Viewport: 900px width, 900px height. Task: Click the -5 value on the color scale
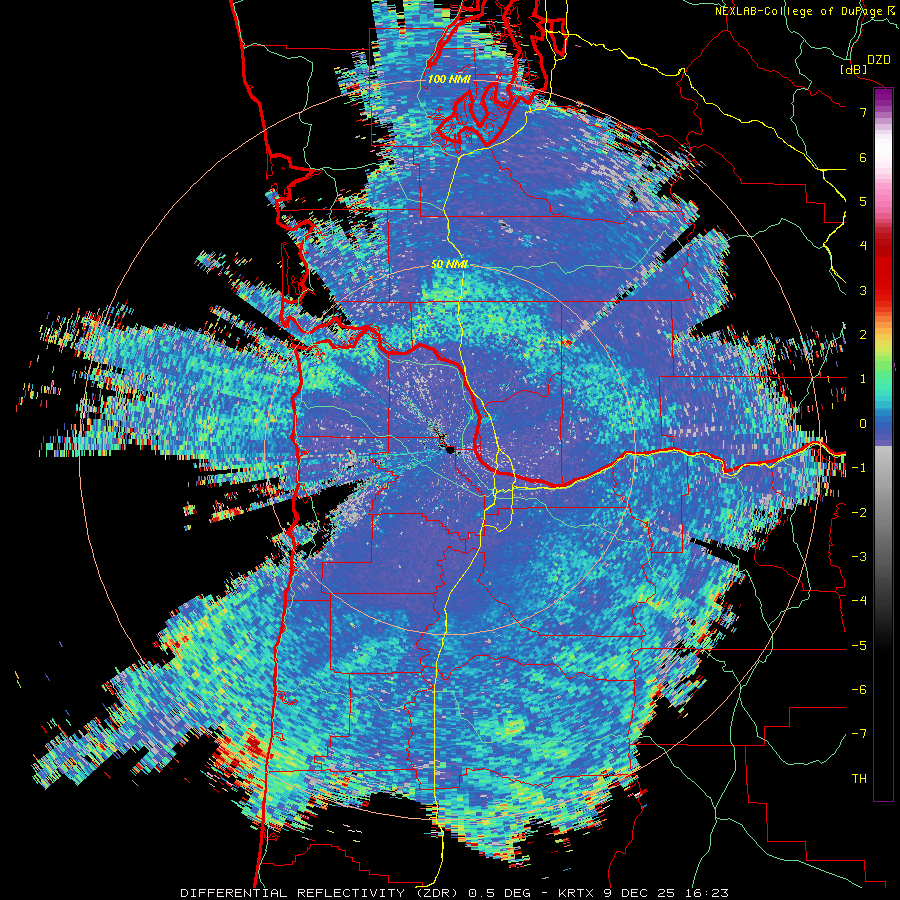click(x=859, y=646)
